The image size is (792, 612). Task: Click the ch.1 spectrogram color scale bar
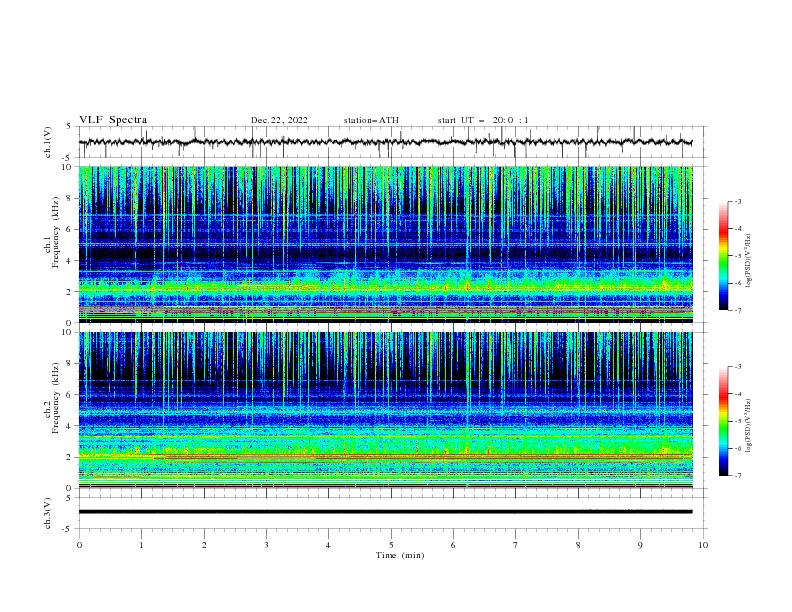[723, 256]
